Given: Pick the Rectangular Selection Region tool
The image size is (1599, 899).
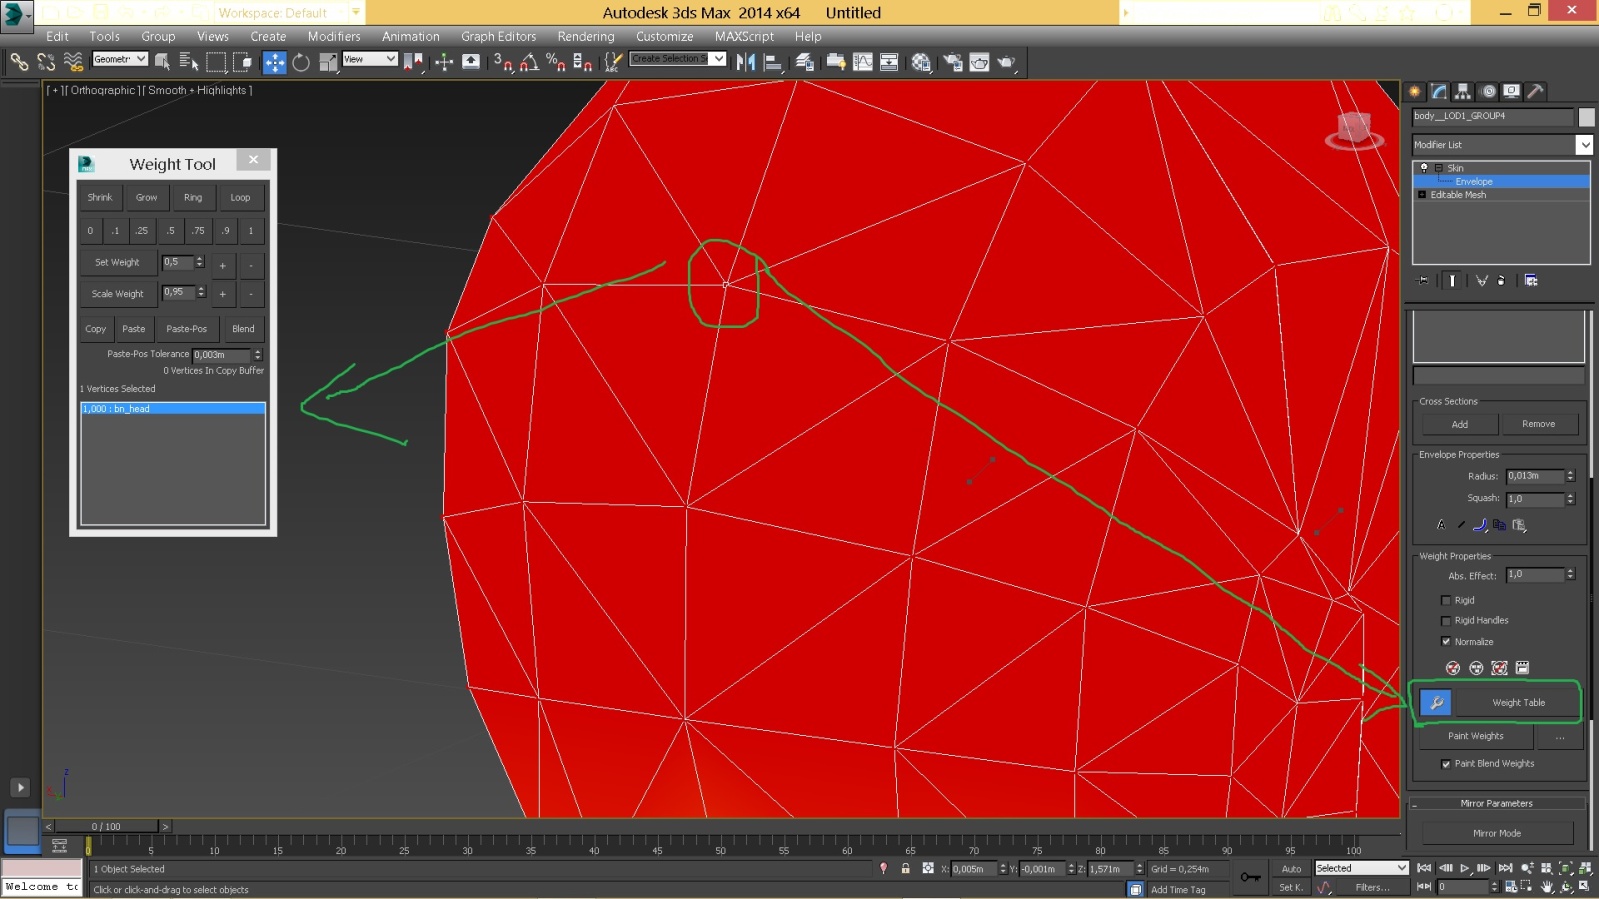Looking at the screenshot, I should 216,62.
